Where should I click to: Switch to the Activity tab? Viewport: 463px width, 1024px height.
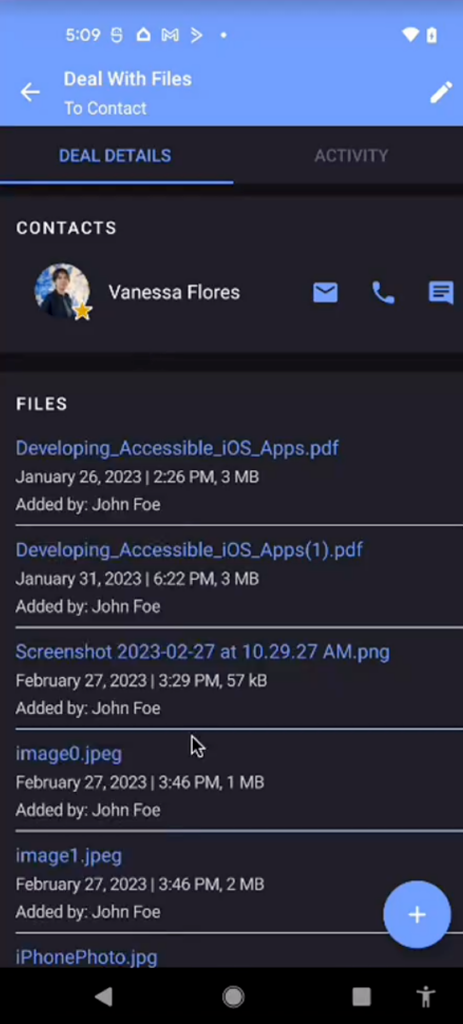351,155
